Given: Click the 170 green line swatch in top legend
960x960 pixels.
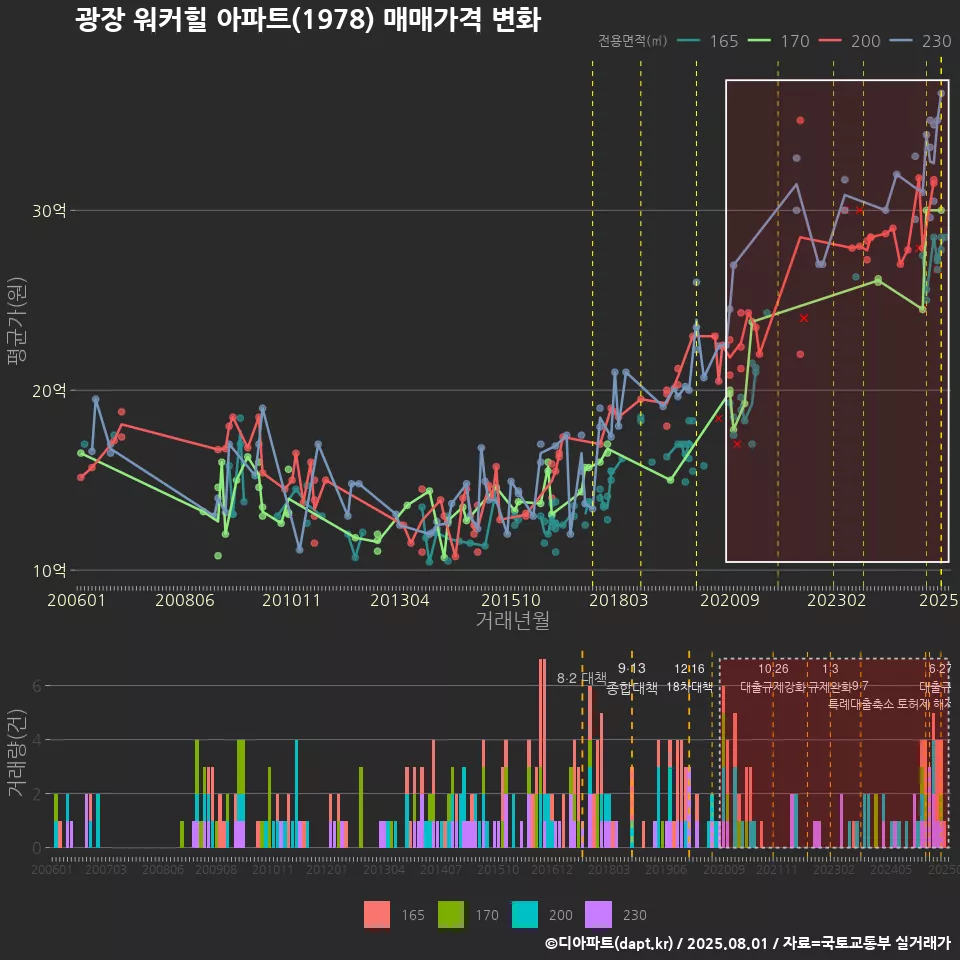Looking at the screenshot, I should 760,41.
